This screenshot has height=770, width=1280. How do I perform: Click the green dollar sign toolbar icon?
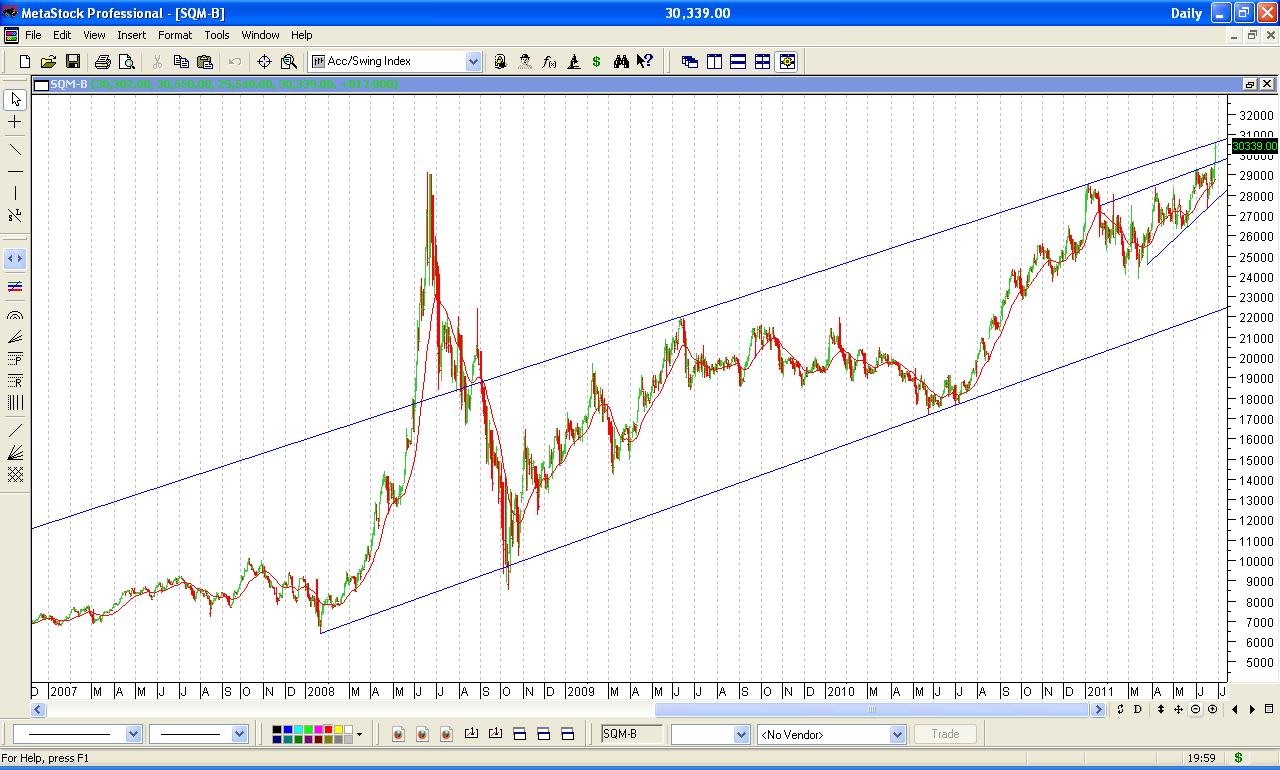click(597, 62)
